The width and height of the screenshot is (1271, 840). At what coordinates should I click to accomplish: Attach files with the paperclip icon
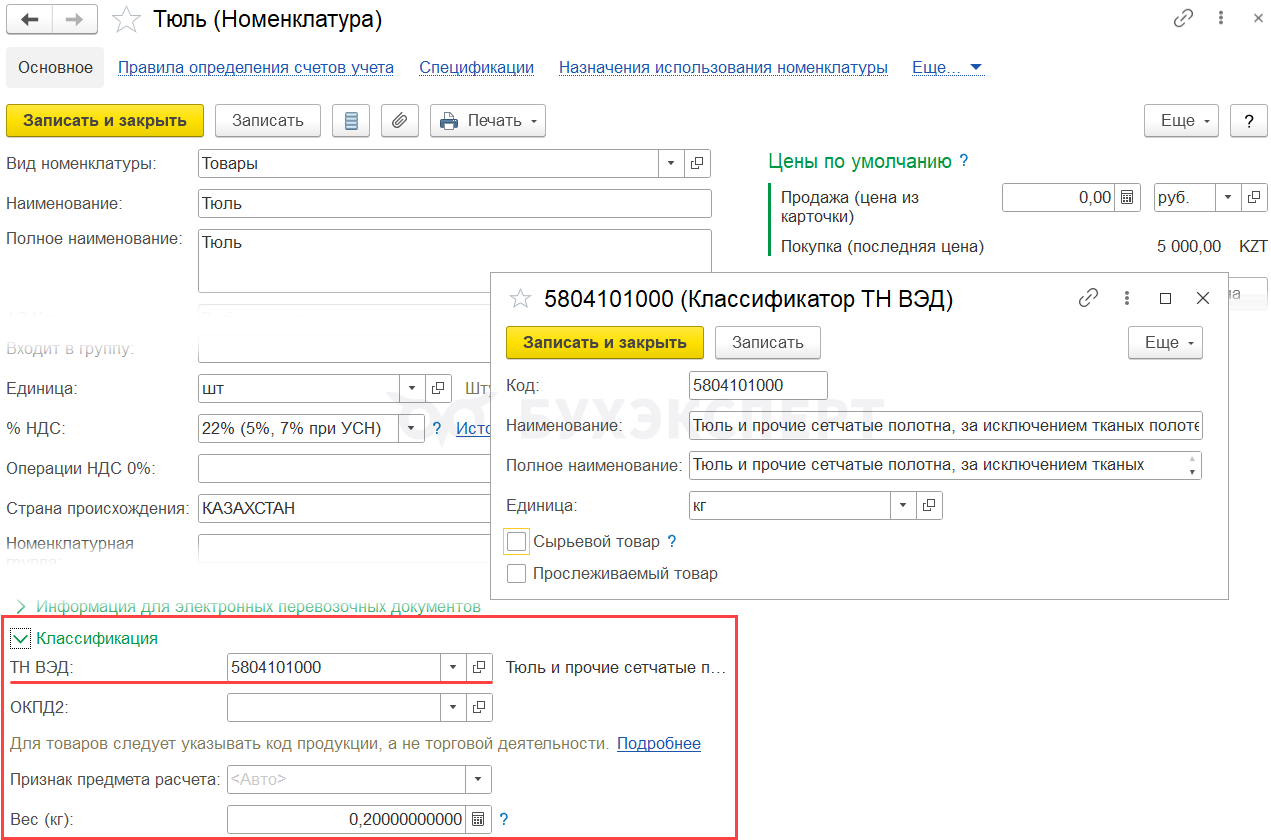(x=399, y=120)
